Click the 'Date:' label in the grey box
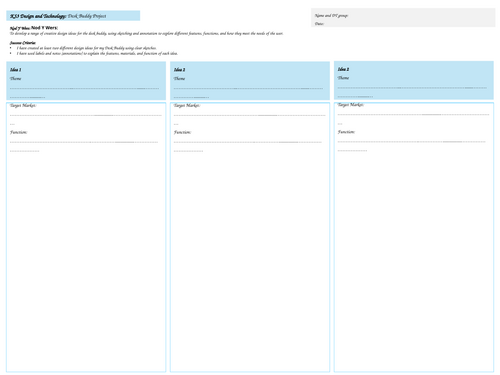500x375 pixels. pyautogui.click(x=319, y=24)
